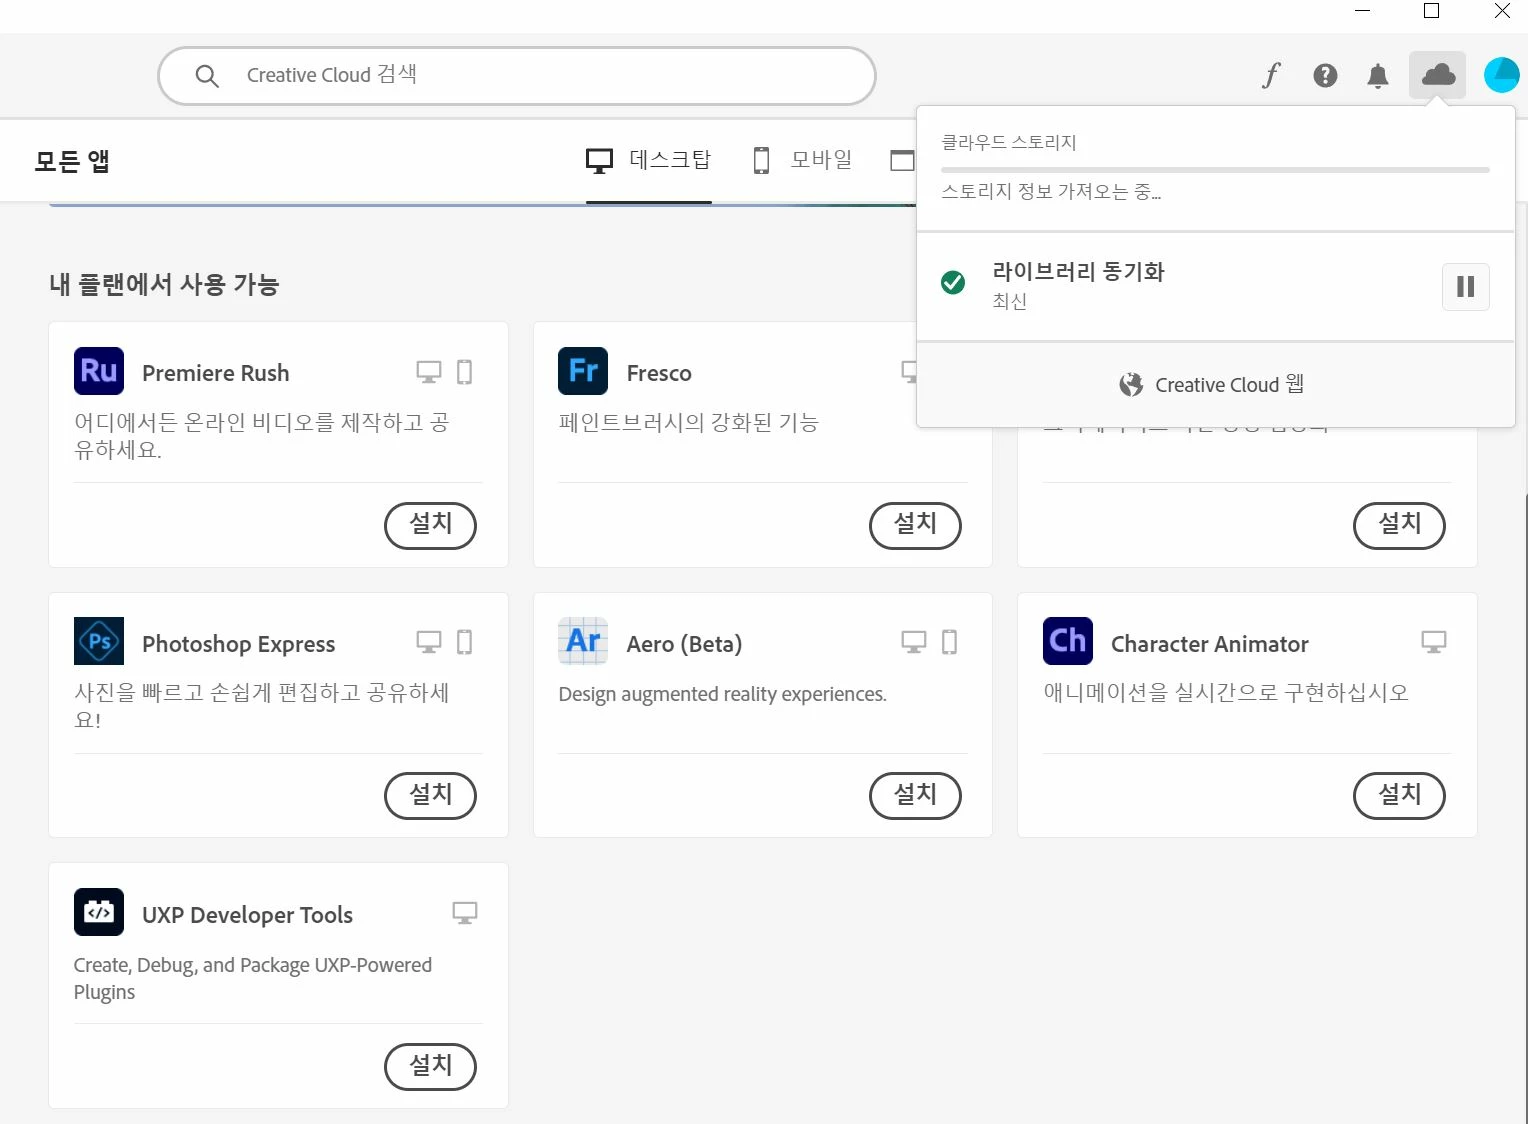Click the globe icon beside Creative Cloud 웹
The height and width of the screenshot is (1124, 1528).
click(x=1131, y=385)
